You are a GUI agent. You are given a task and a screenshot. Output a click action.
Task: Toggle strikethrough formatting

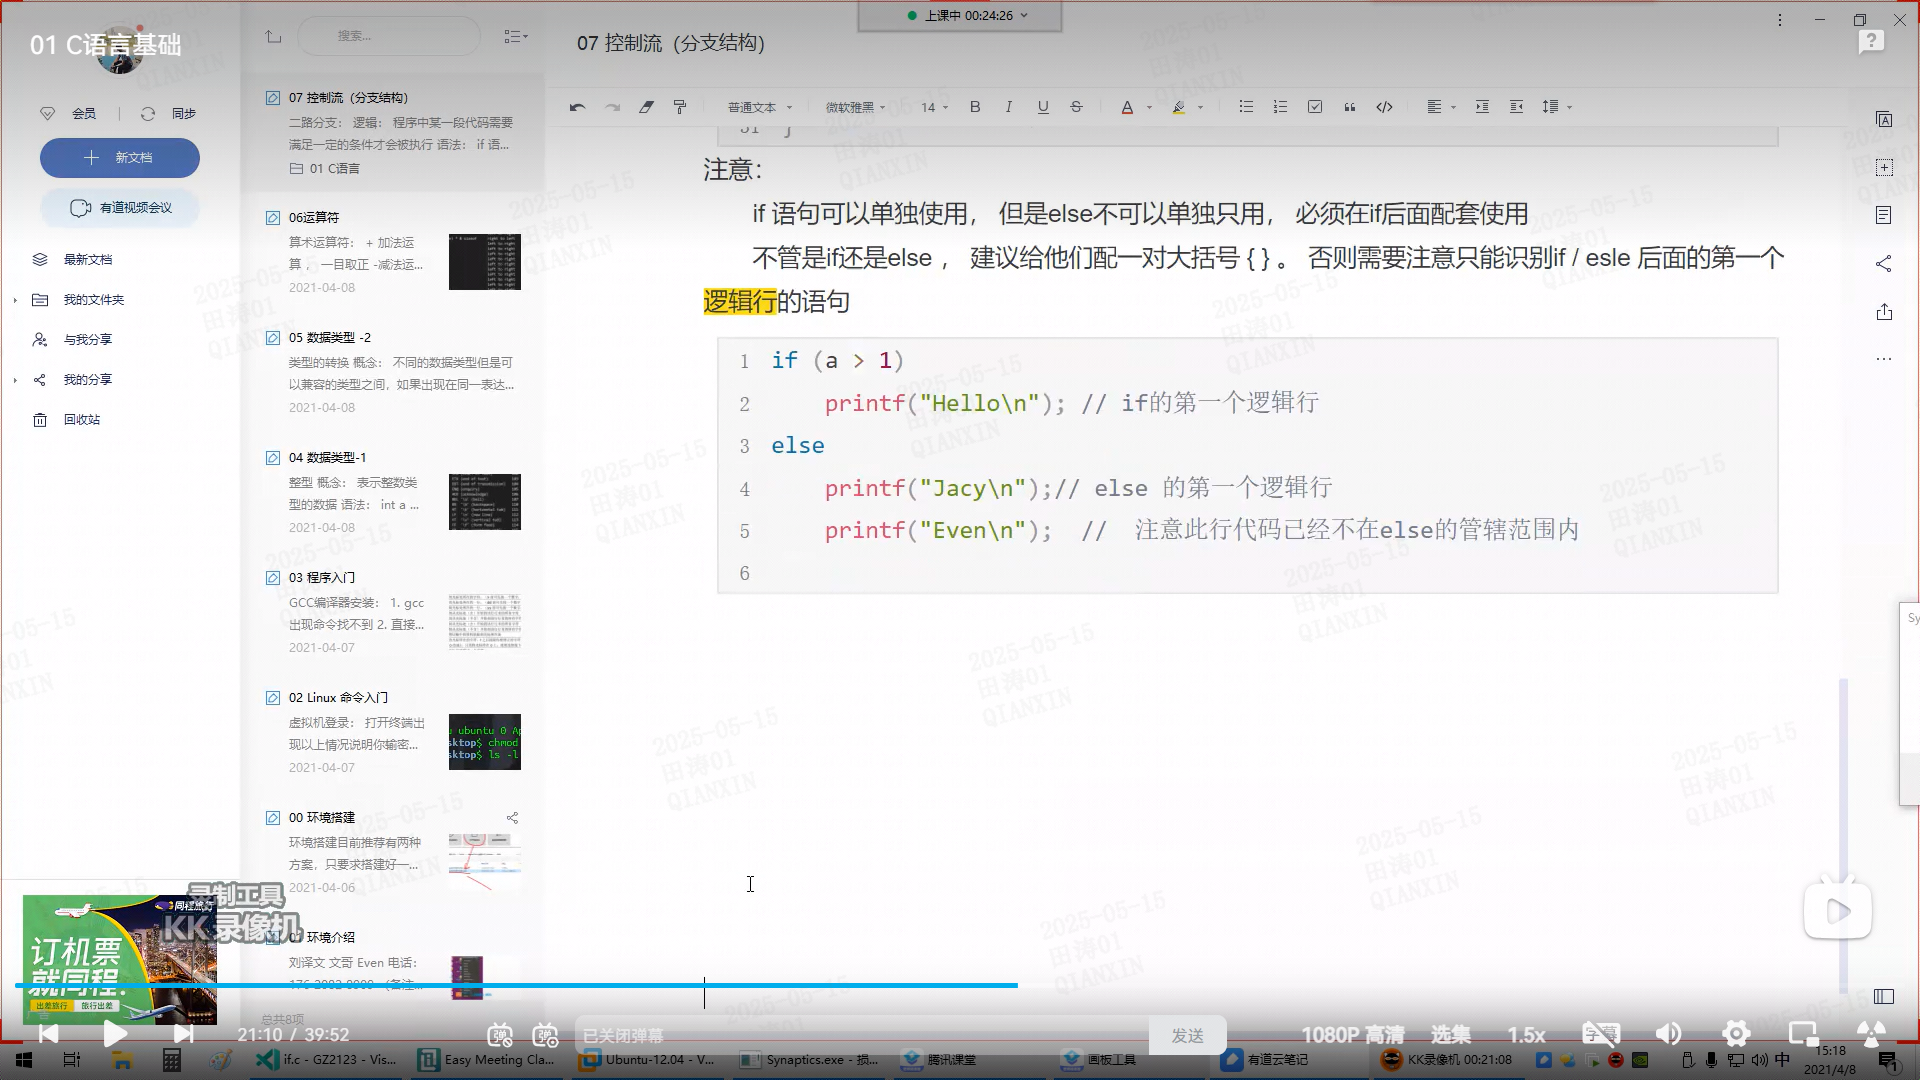(x=1077, y=107)
